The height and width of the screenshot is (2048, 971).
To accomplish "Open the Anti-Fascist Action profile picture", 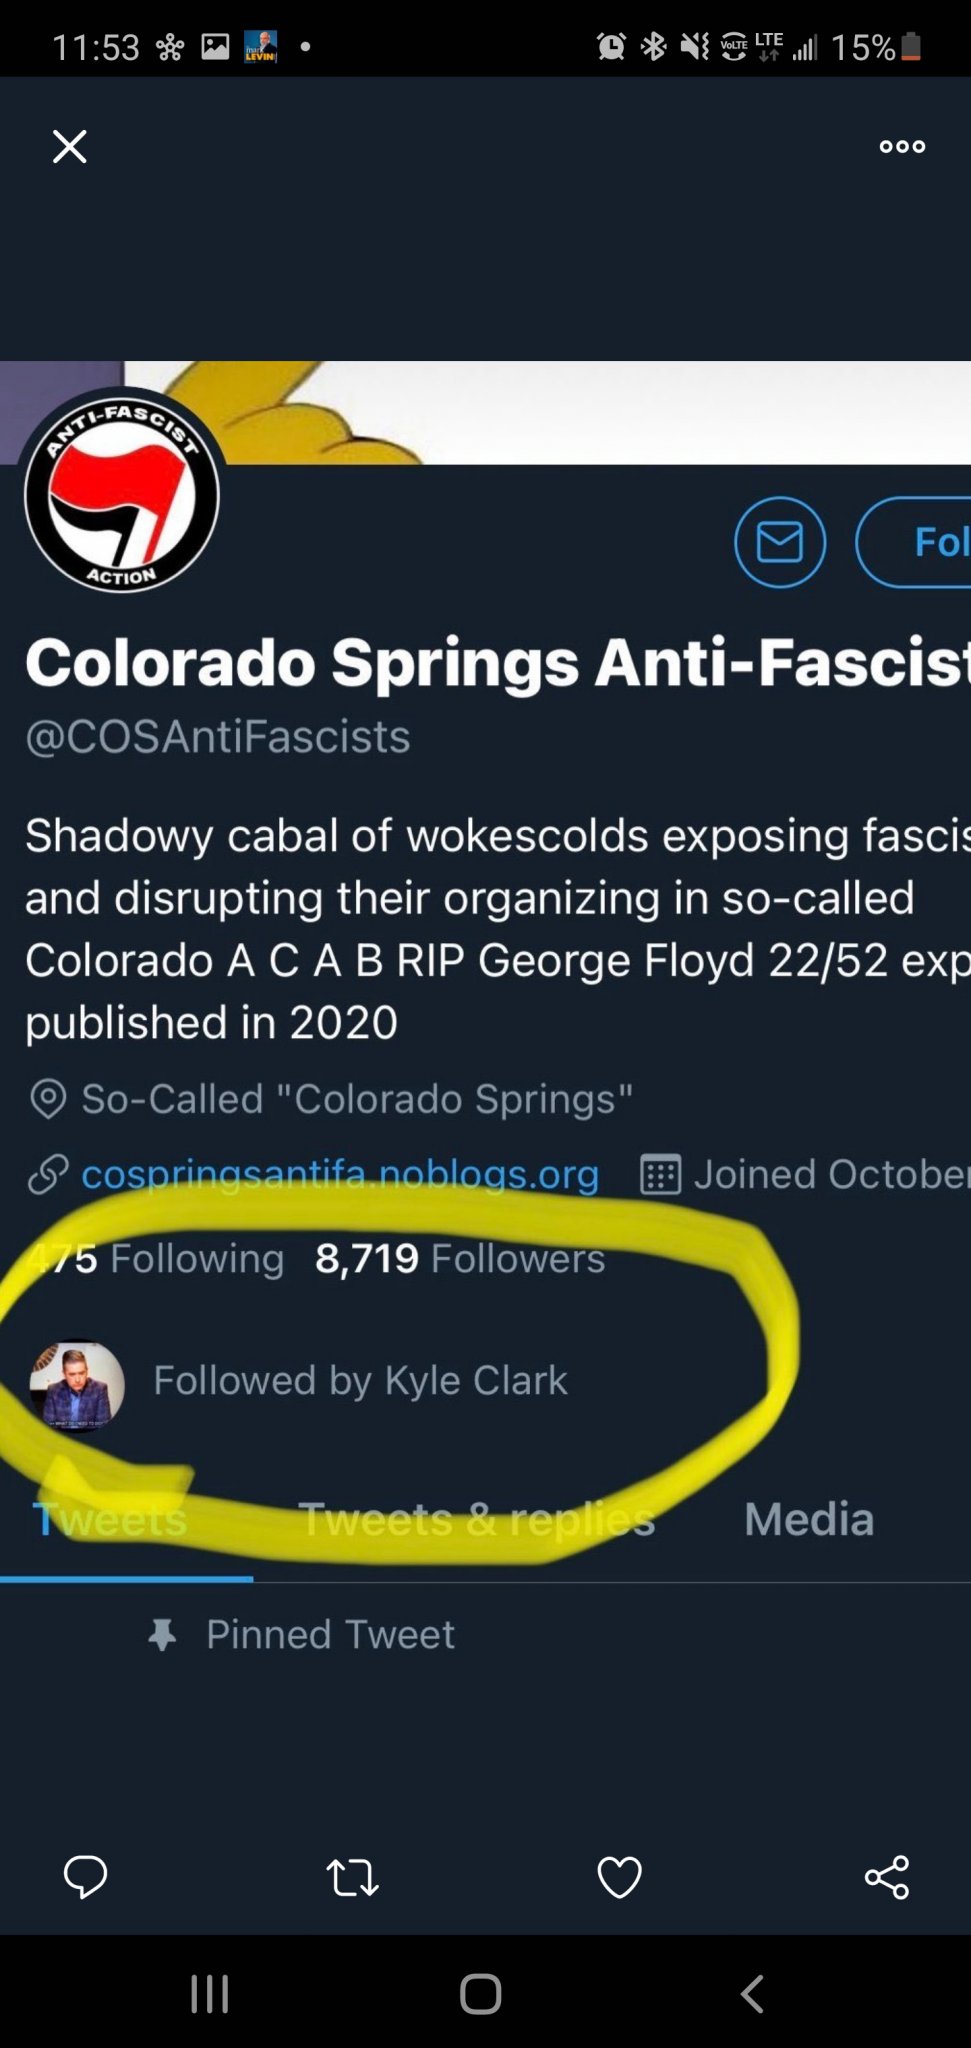I will [x=122, y=492].
